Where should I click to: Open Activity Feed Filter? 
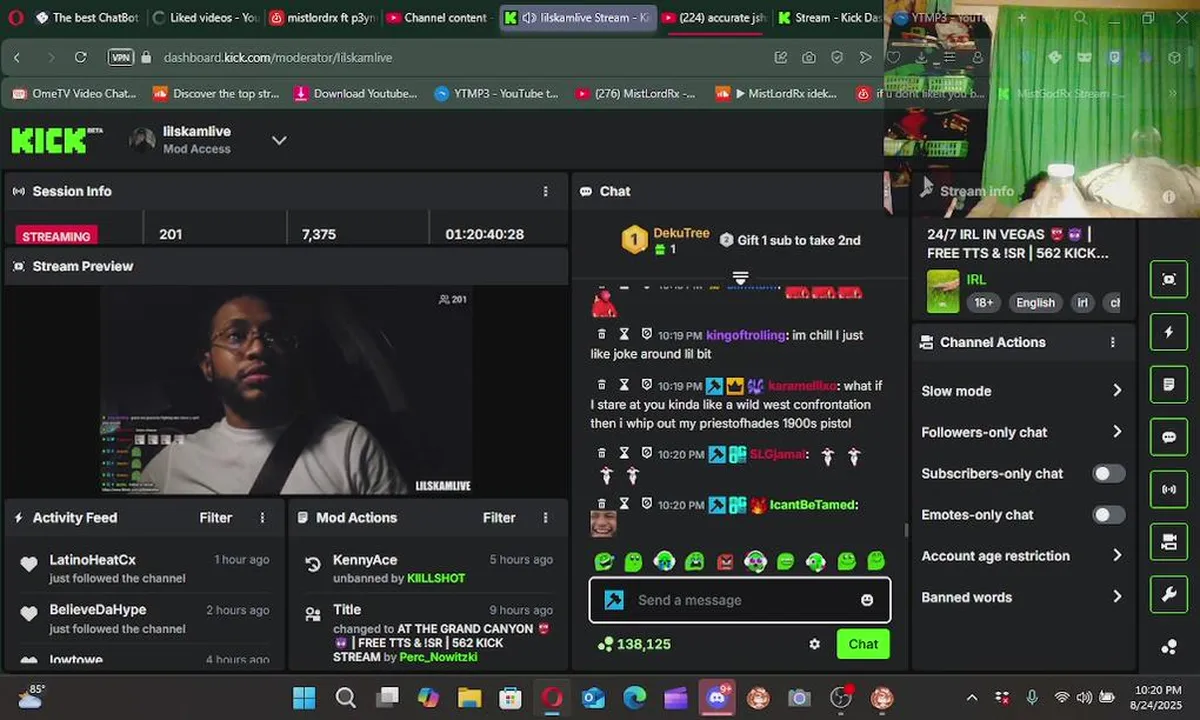coord(215,518)
